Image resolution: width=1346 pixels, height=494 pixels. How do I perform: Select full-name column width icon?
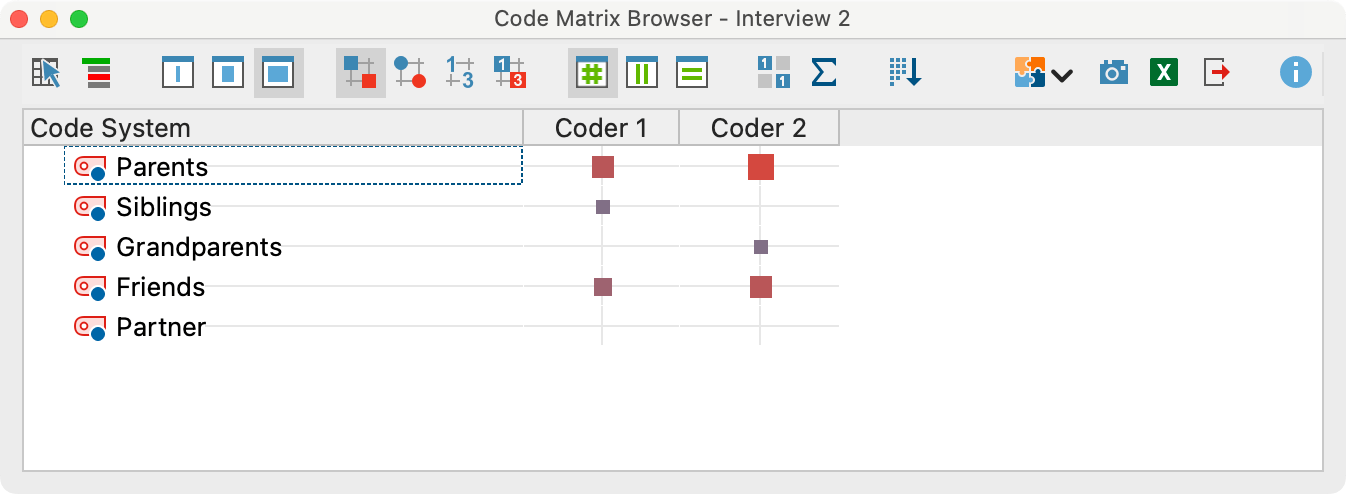point(278,73)
